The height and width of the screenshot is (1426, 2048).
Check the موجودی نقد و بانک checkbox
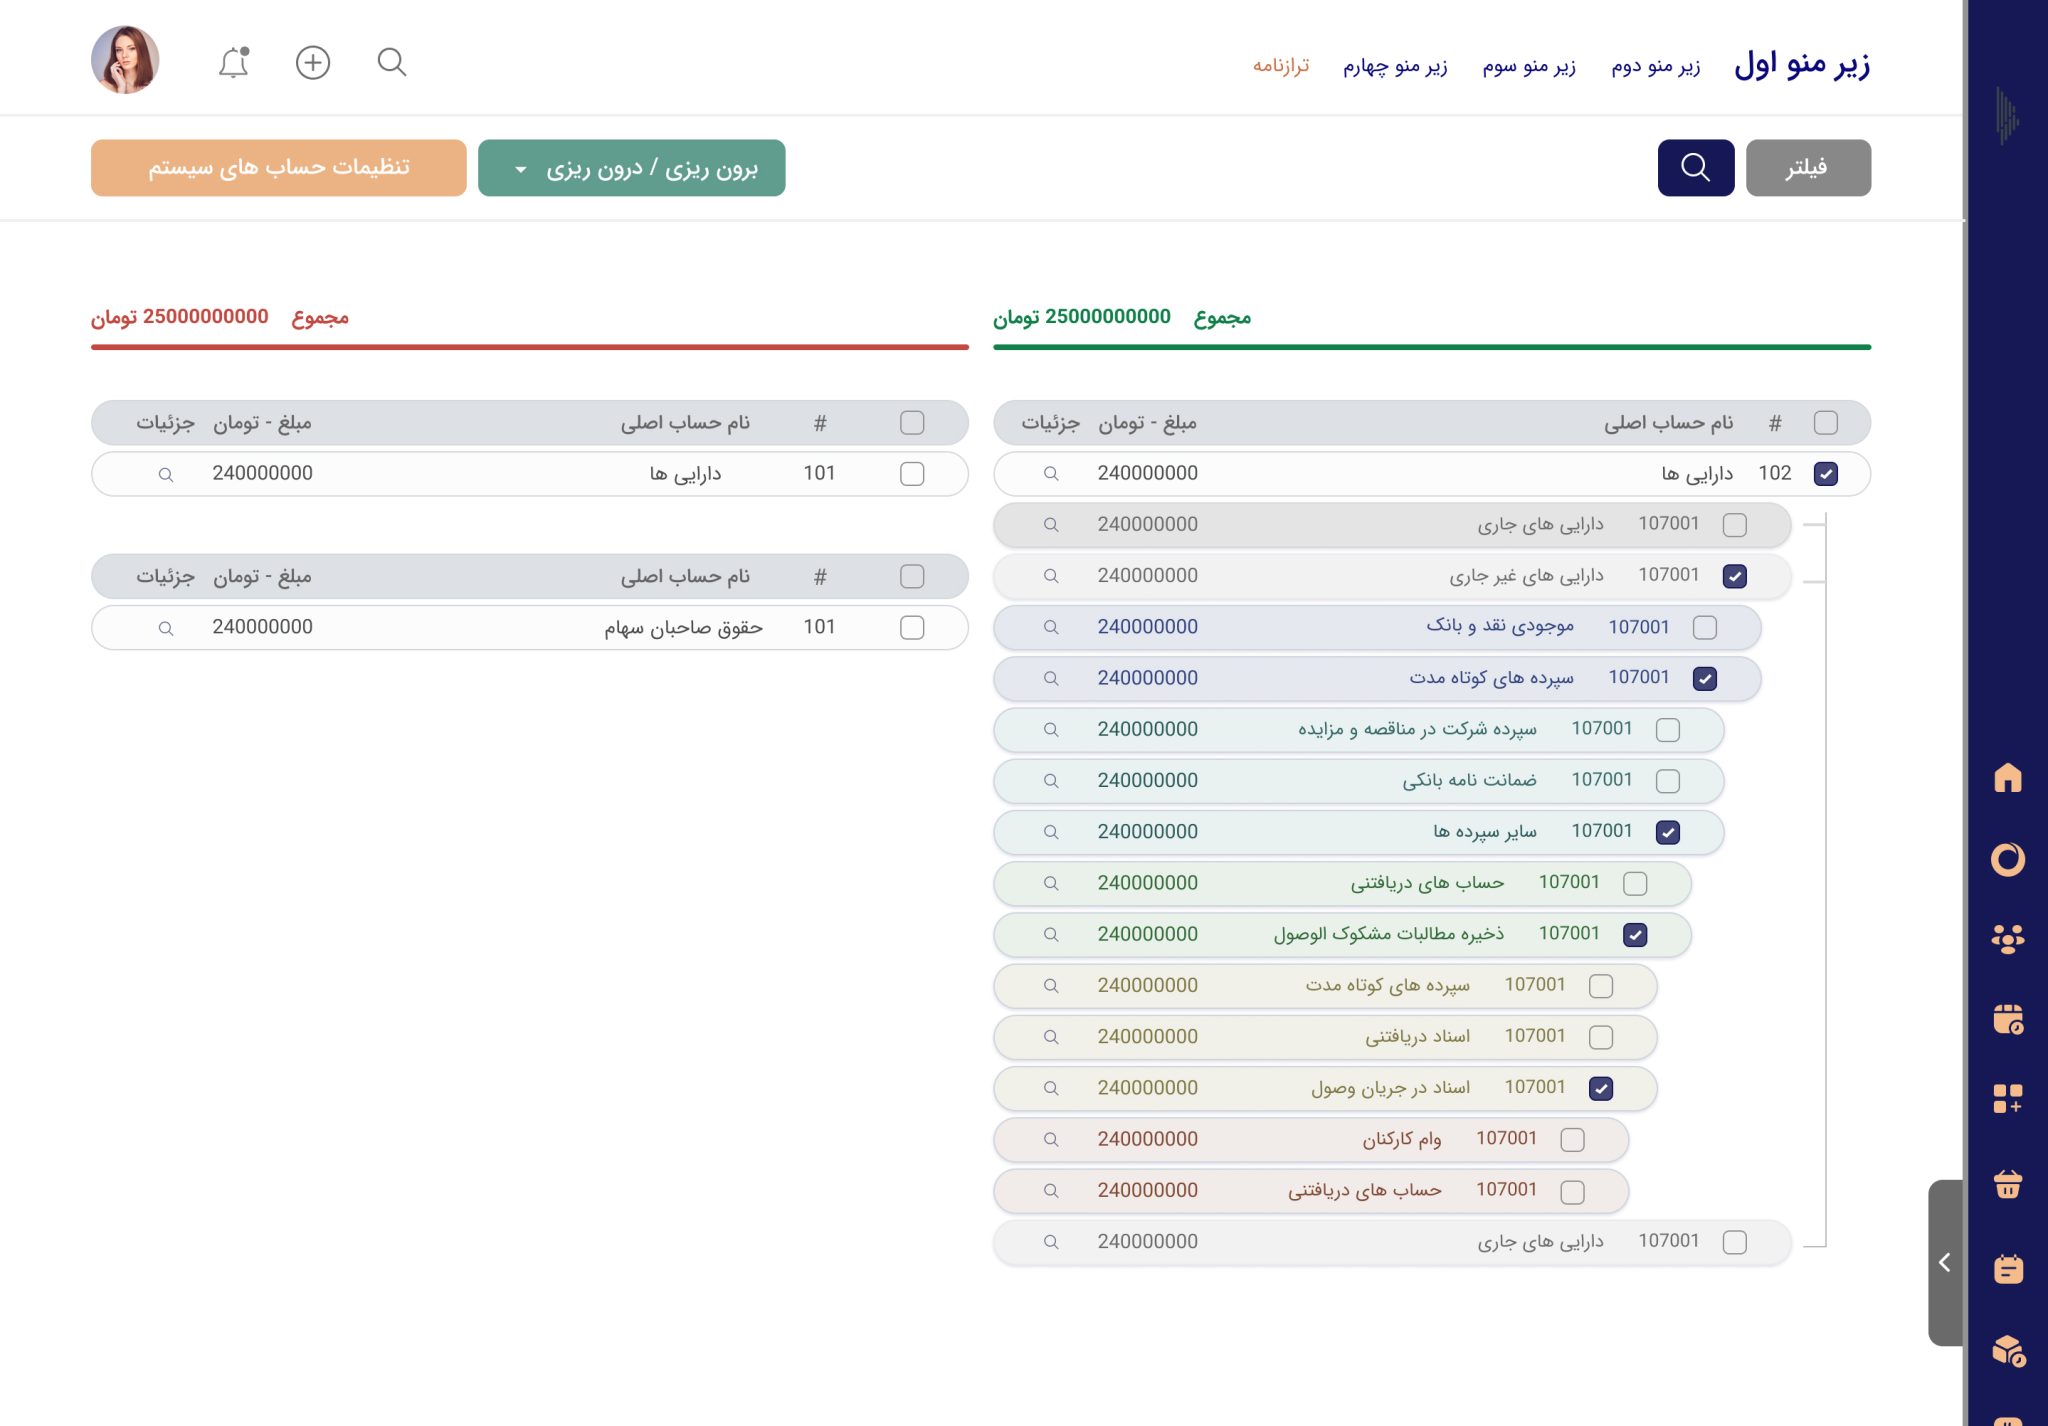coord(1704,627)
